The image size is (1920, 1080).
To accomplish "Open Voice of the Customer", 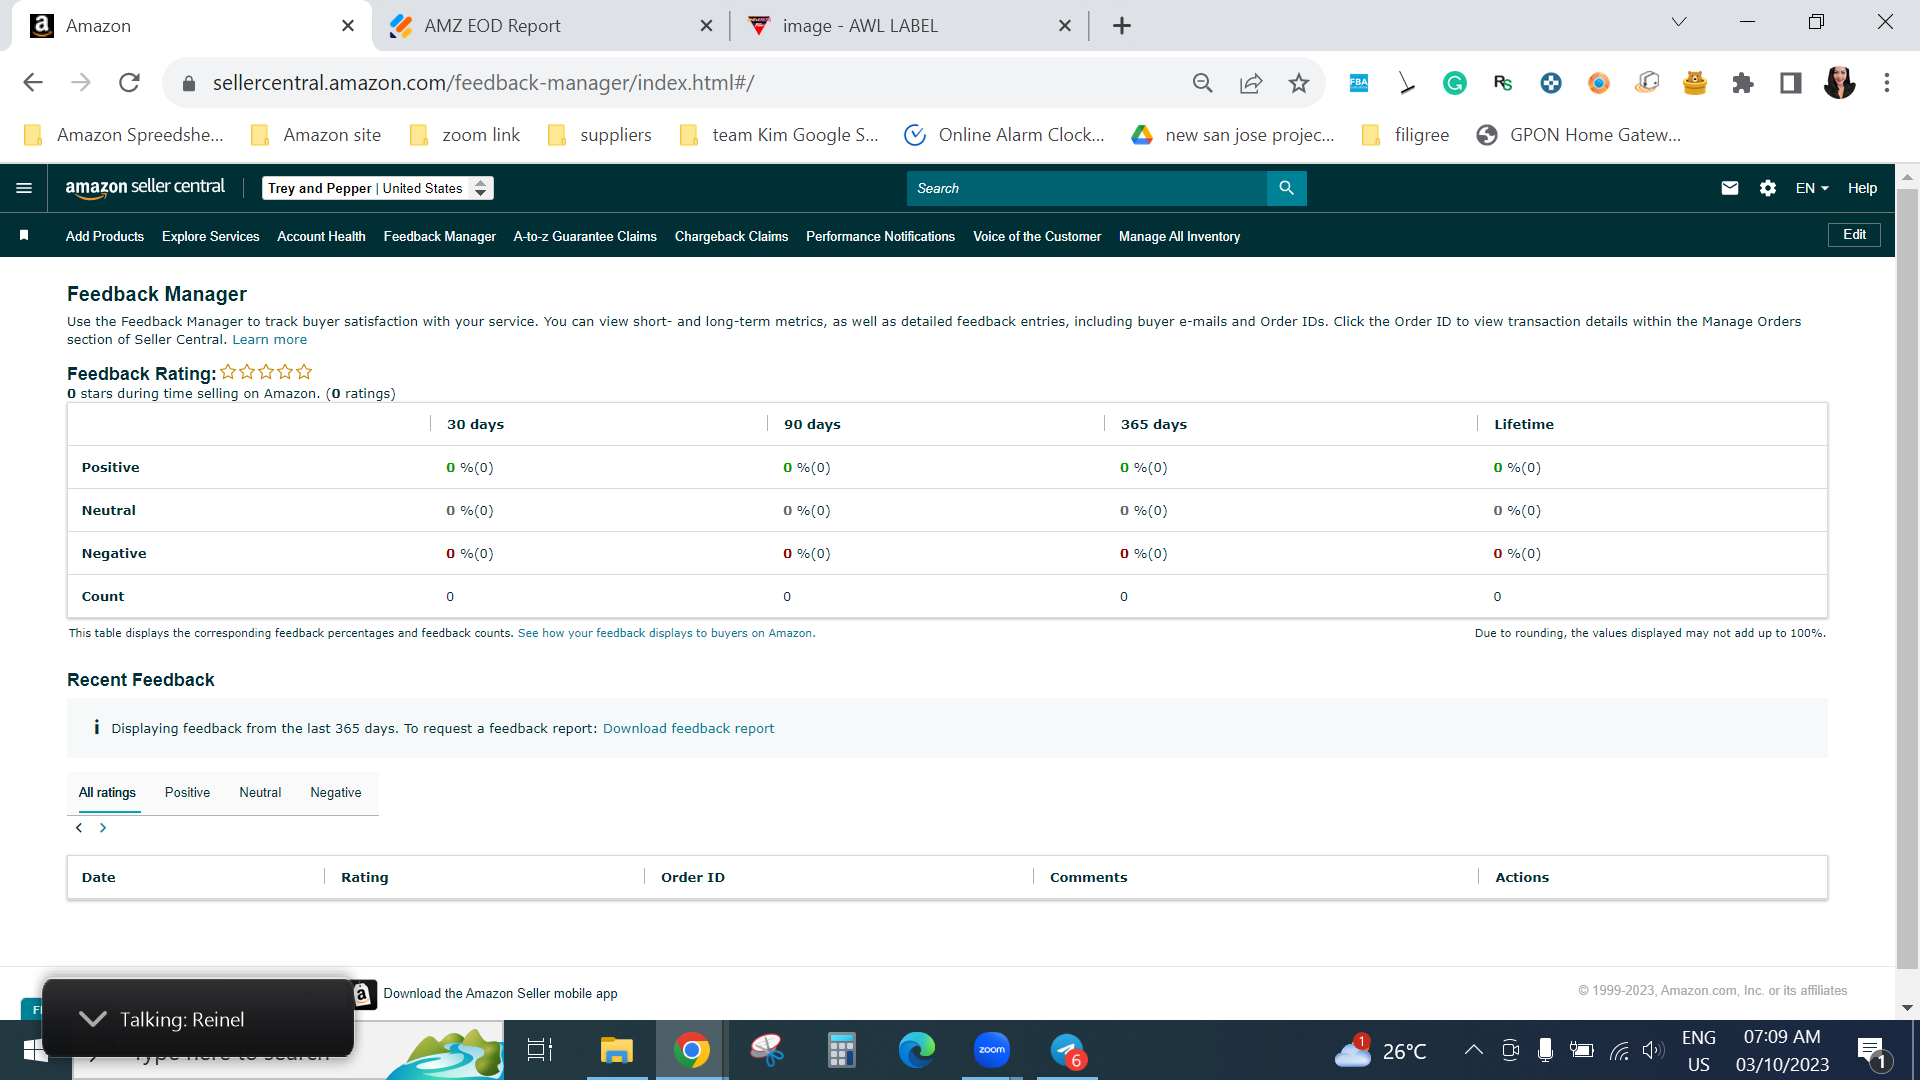I will pos(1037,236).
